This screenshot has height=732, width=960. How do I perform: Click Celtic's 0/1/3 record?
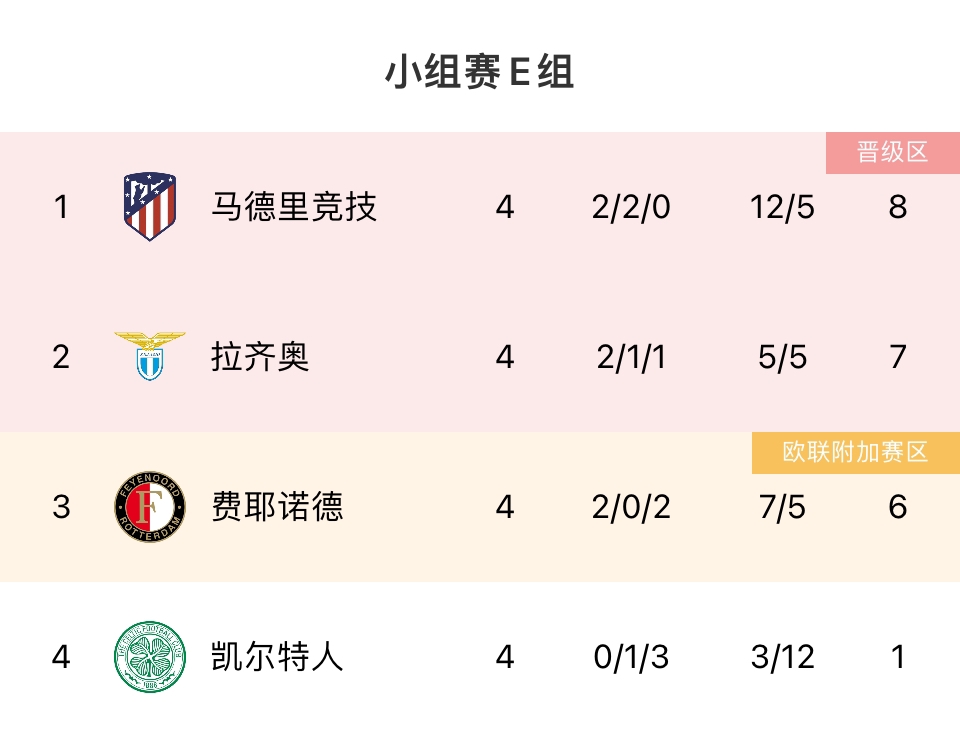point(631,657)
